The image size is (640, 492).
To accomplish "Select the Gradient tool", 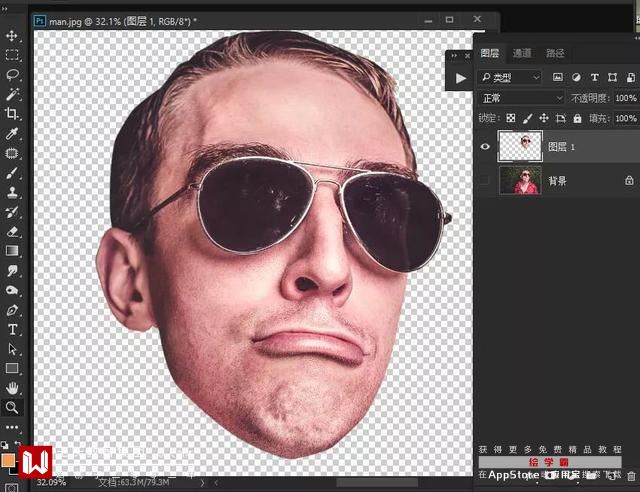I will click(11, 251).
